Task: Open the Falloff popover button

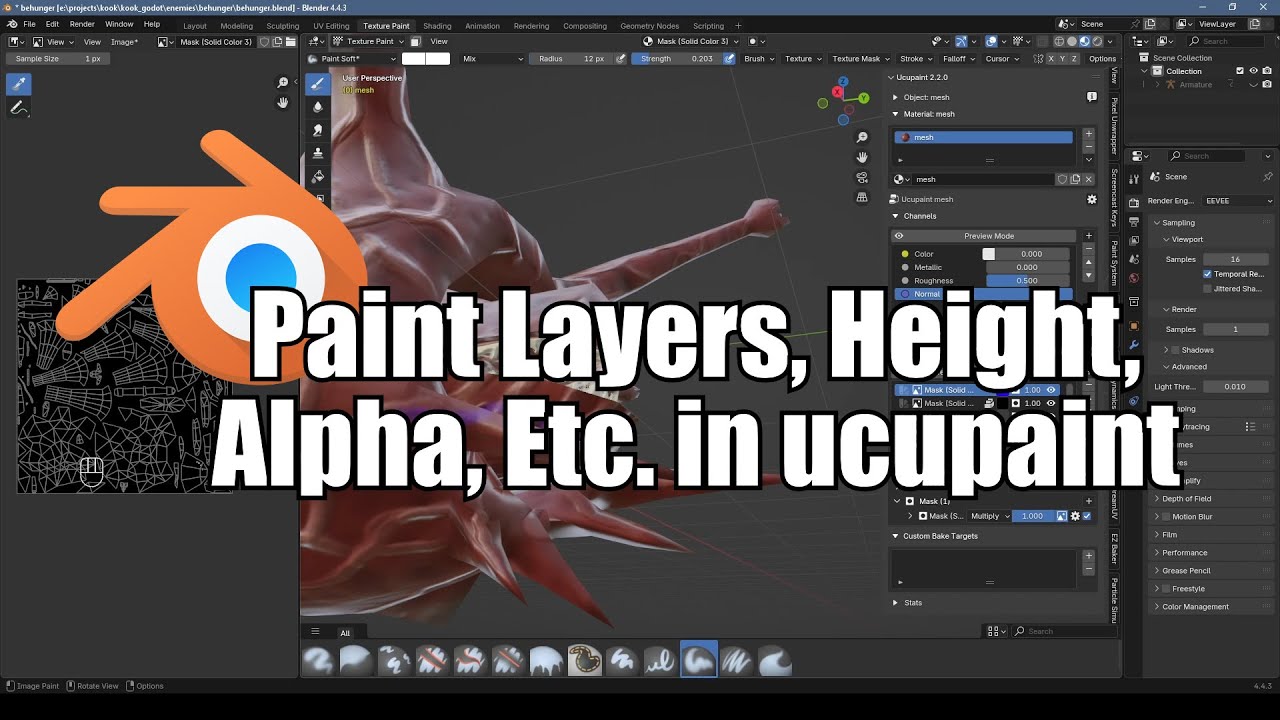Action: pyautogui.click(x=958, y=59)
